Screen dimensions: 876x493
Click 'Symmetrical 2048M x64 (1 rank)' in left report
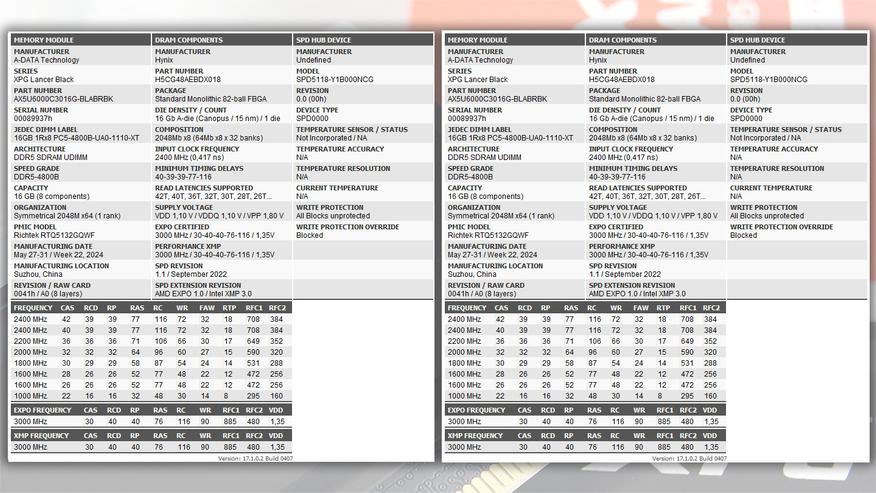click(x=67, y=216)
